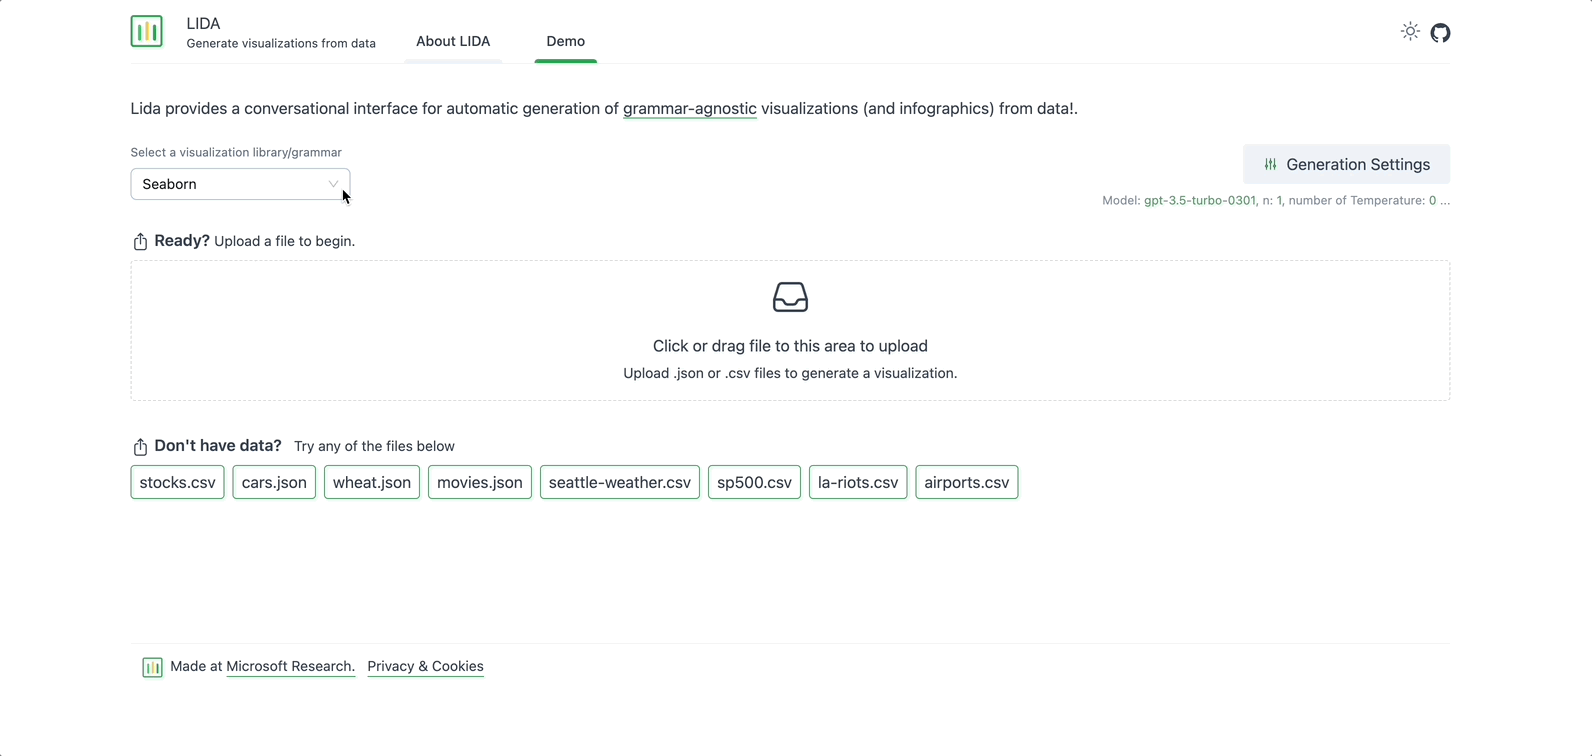Choose the cars.json sample file
1592x756 pixels.
274,482
